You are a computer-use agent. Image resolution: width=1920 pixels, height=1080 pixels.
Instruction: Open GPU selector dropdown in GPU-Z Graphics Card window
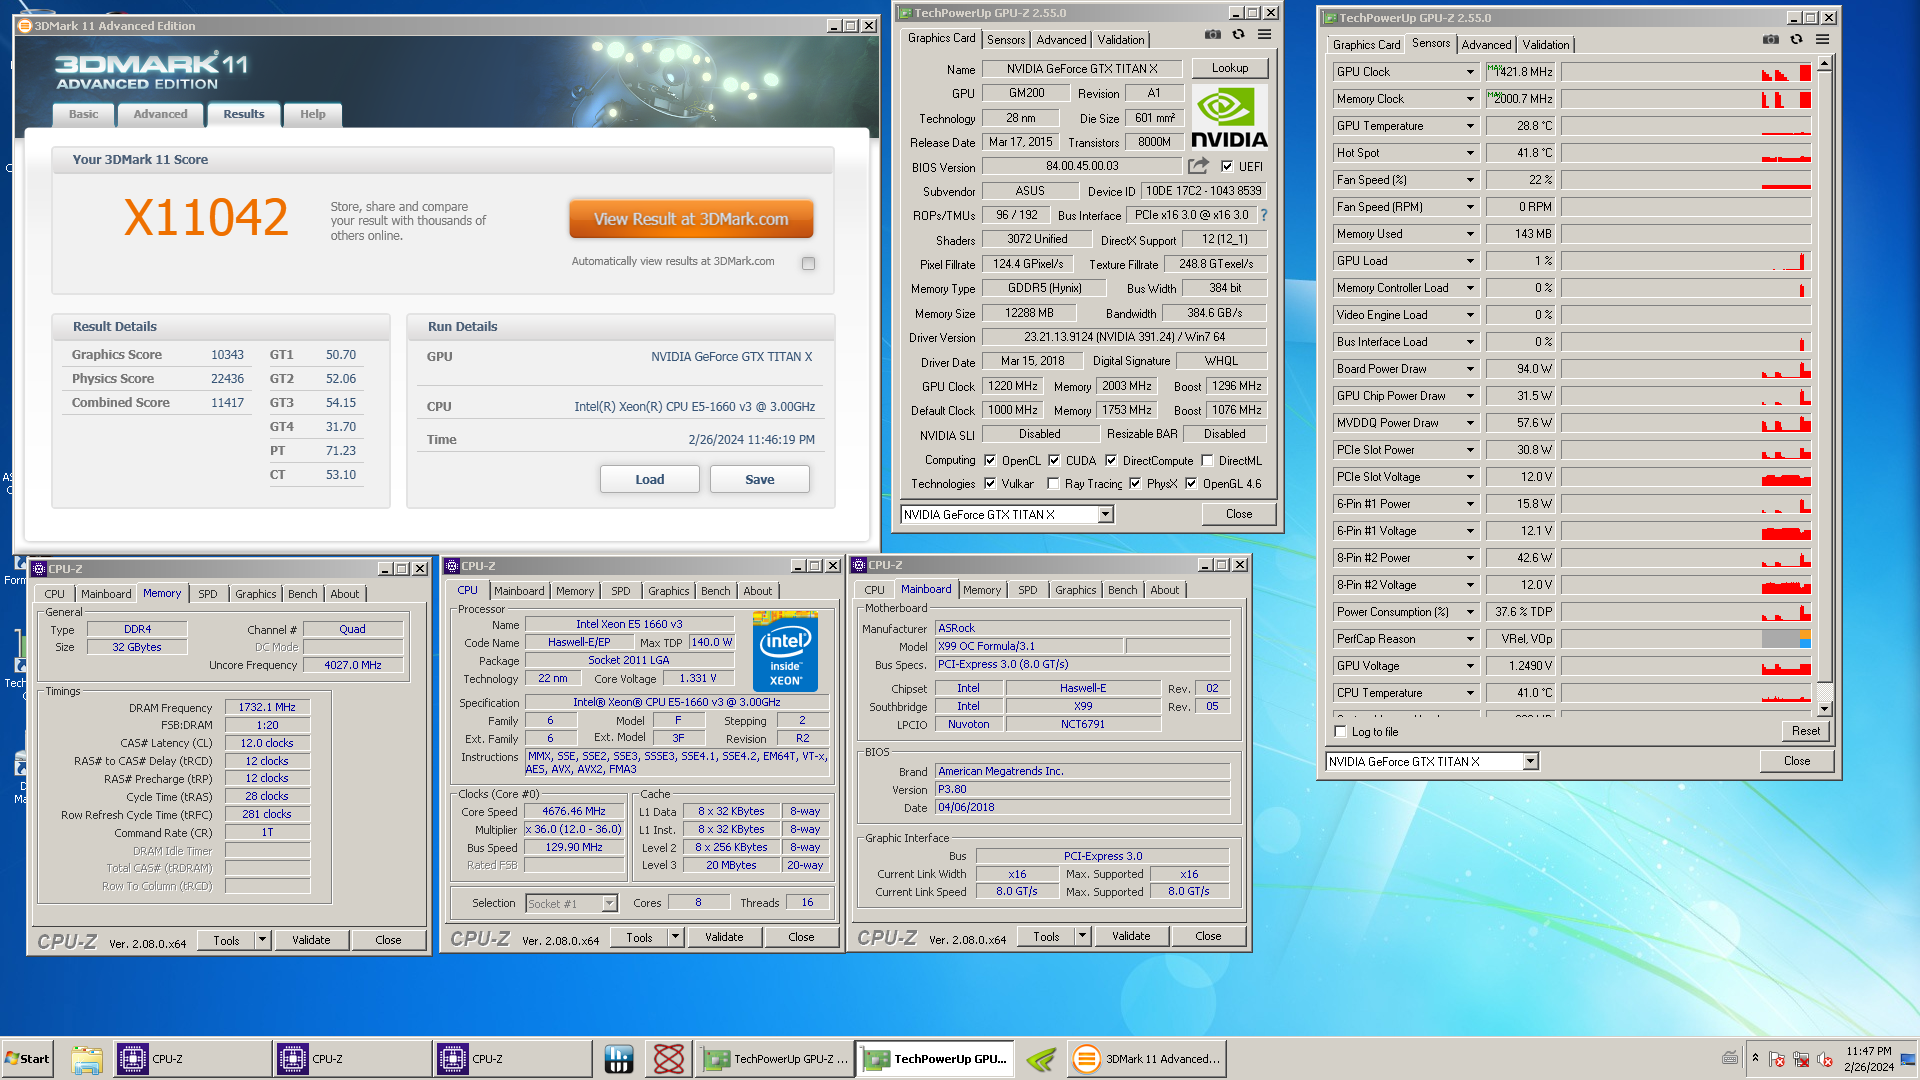pyautogui.click(x=1105, y=515)
